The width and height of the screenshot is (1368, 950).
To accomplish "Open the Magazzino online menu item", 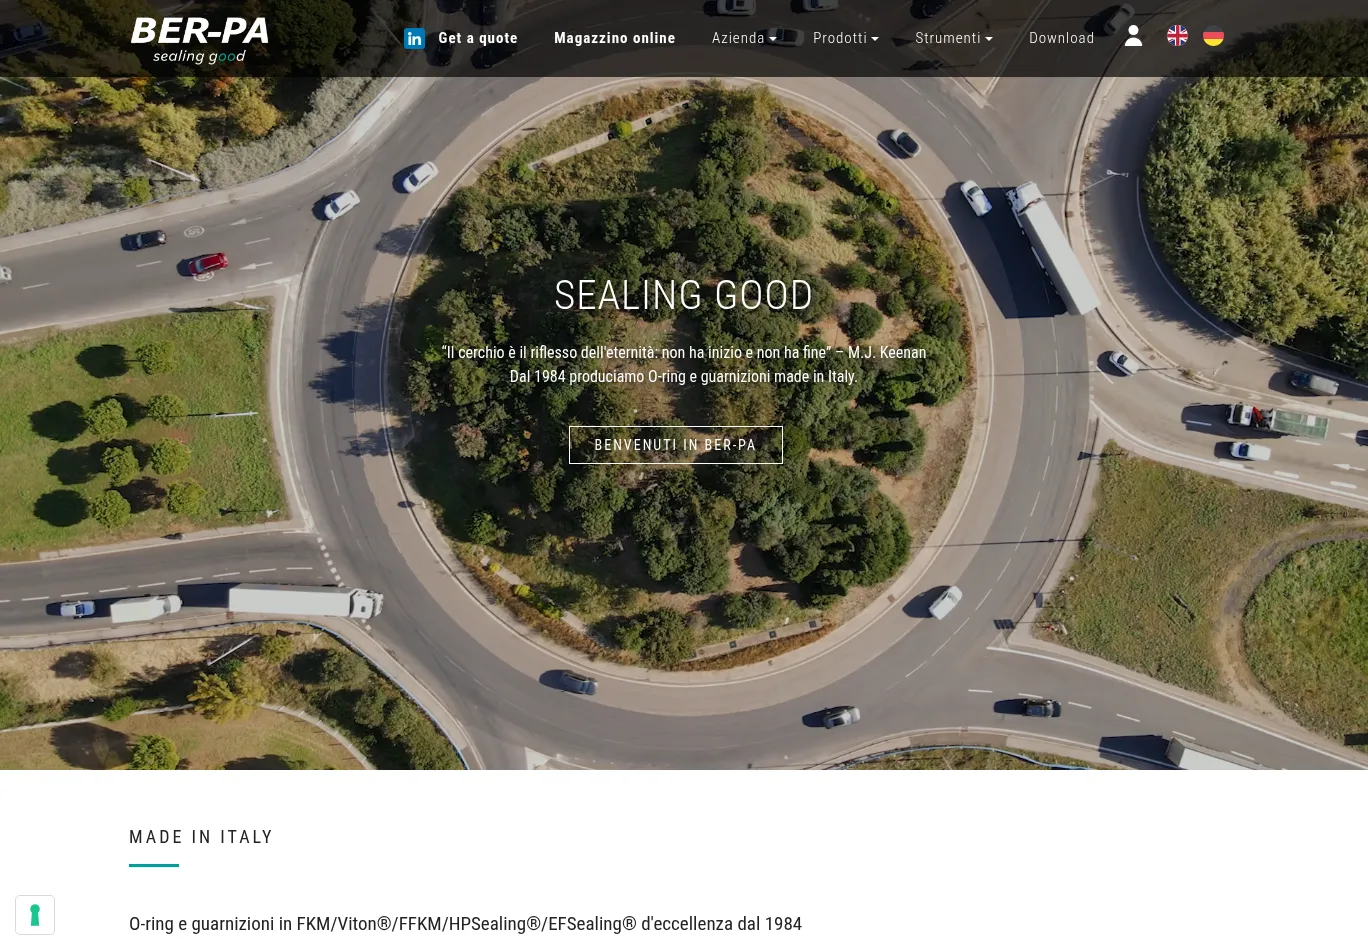I will click(x=614, y=39).
